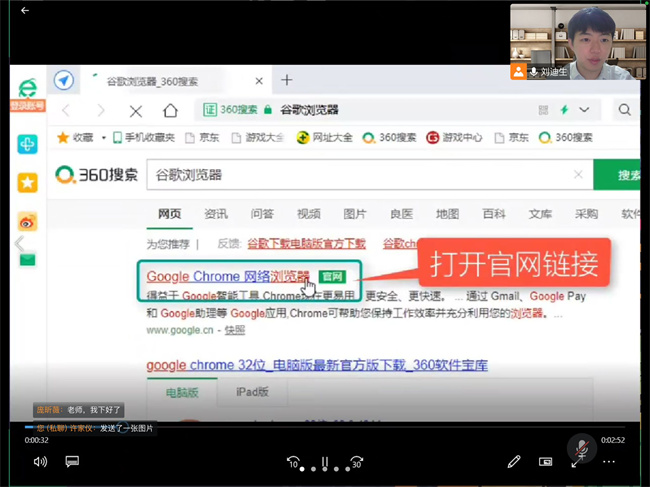The image size is (650, 487).
Task: Toggle the volume speaker icon
Action: coord(40,461)
